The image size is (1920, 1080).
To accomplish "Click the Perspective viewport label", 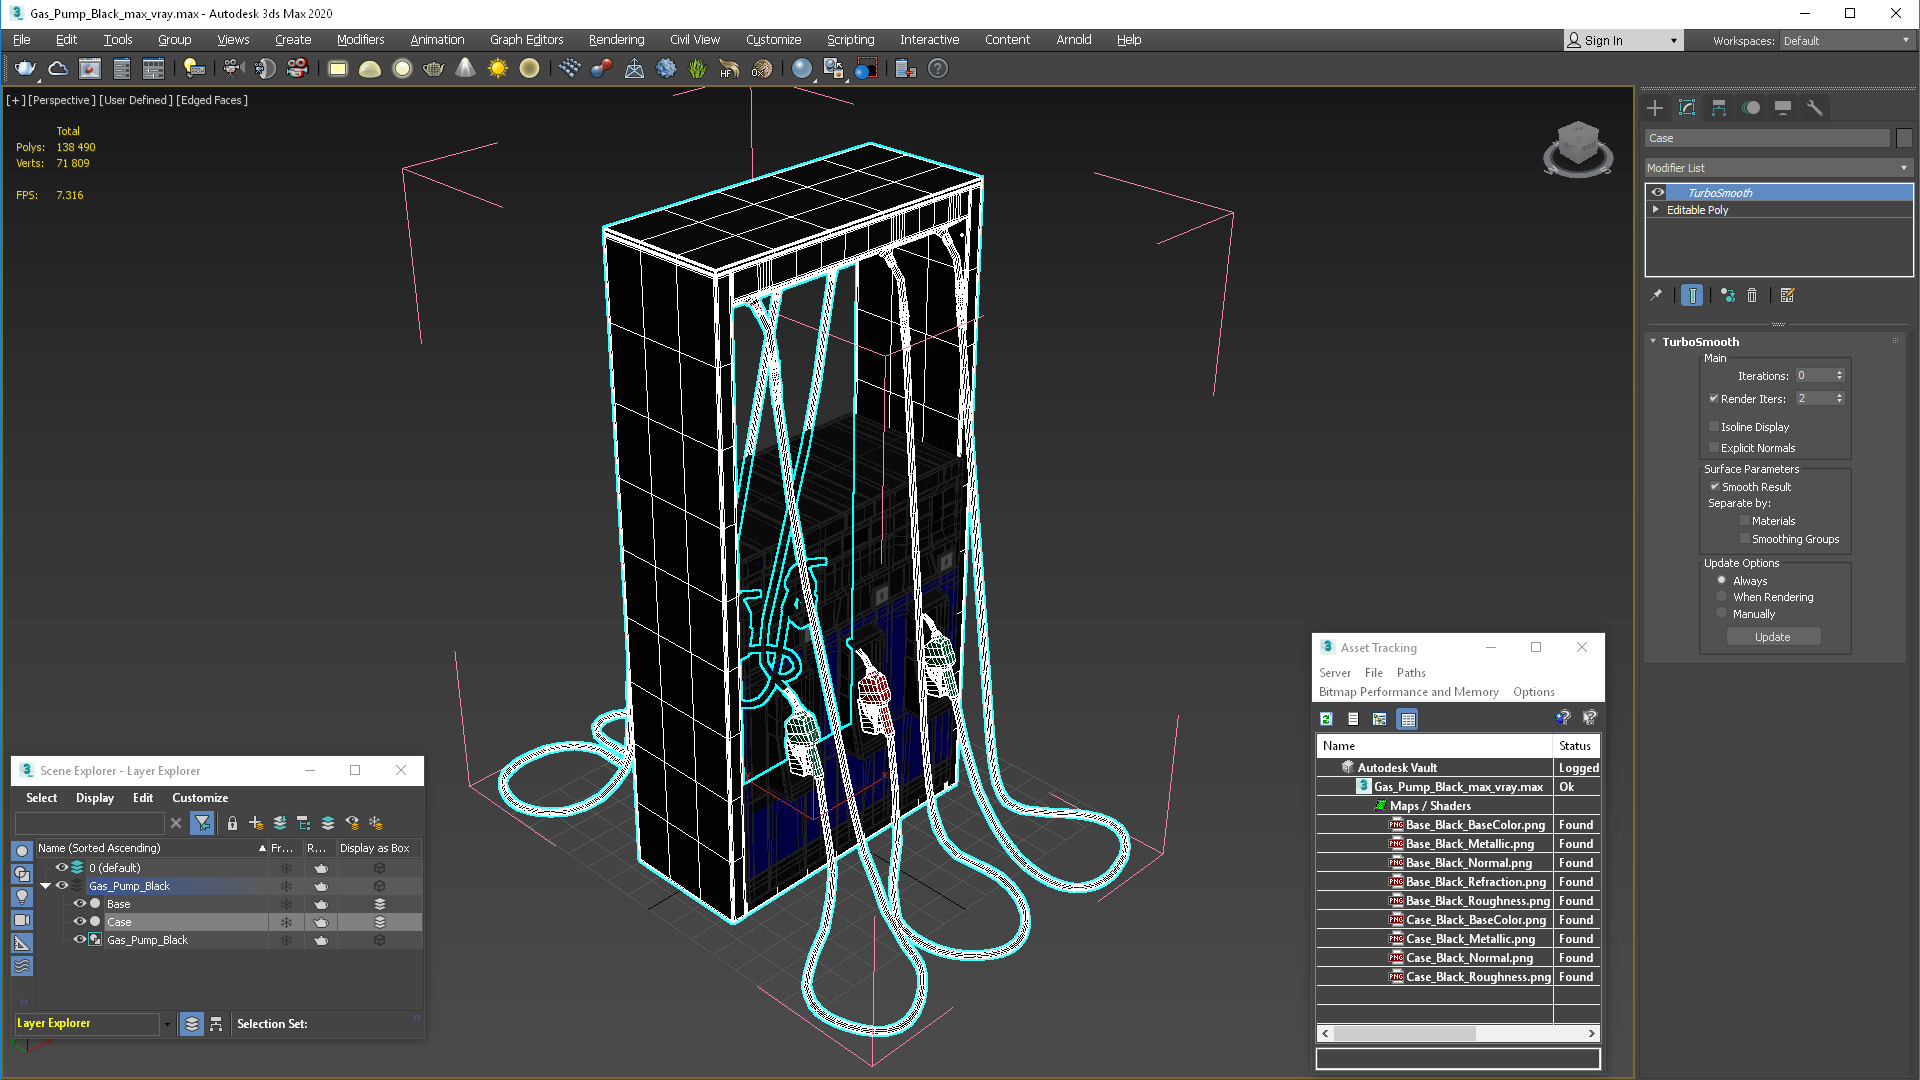I will (x=62, y=100).
